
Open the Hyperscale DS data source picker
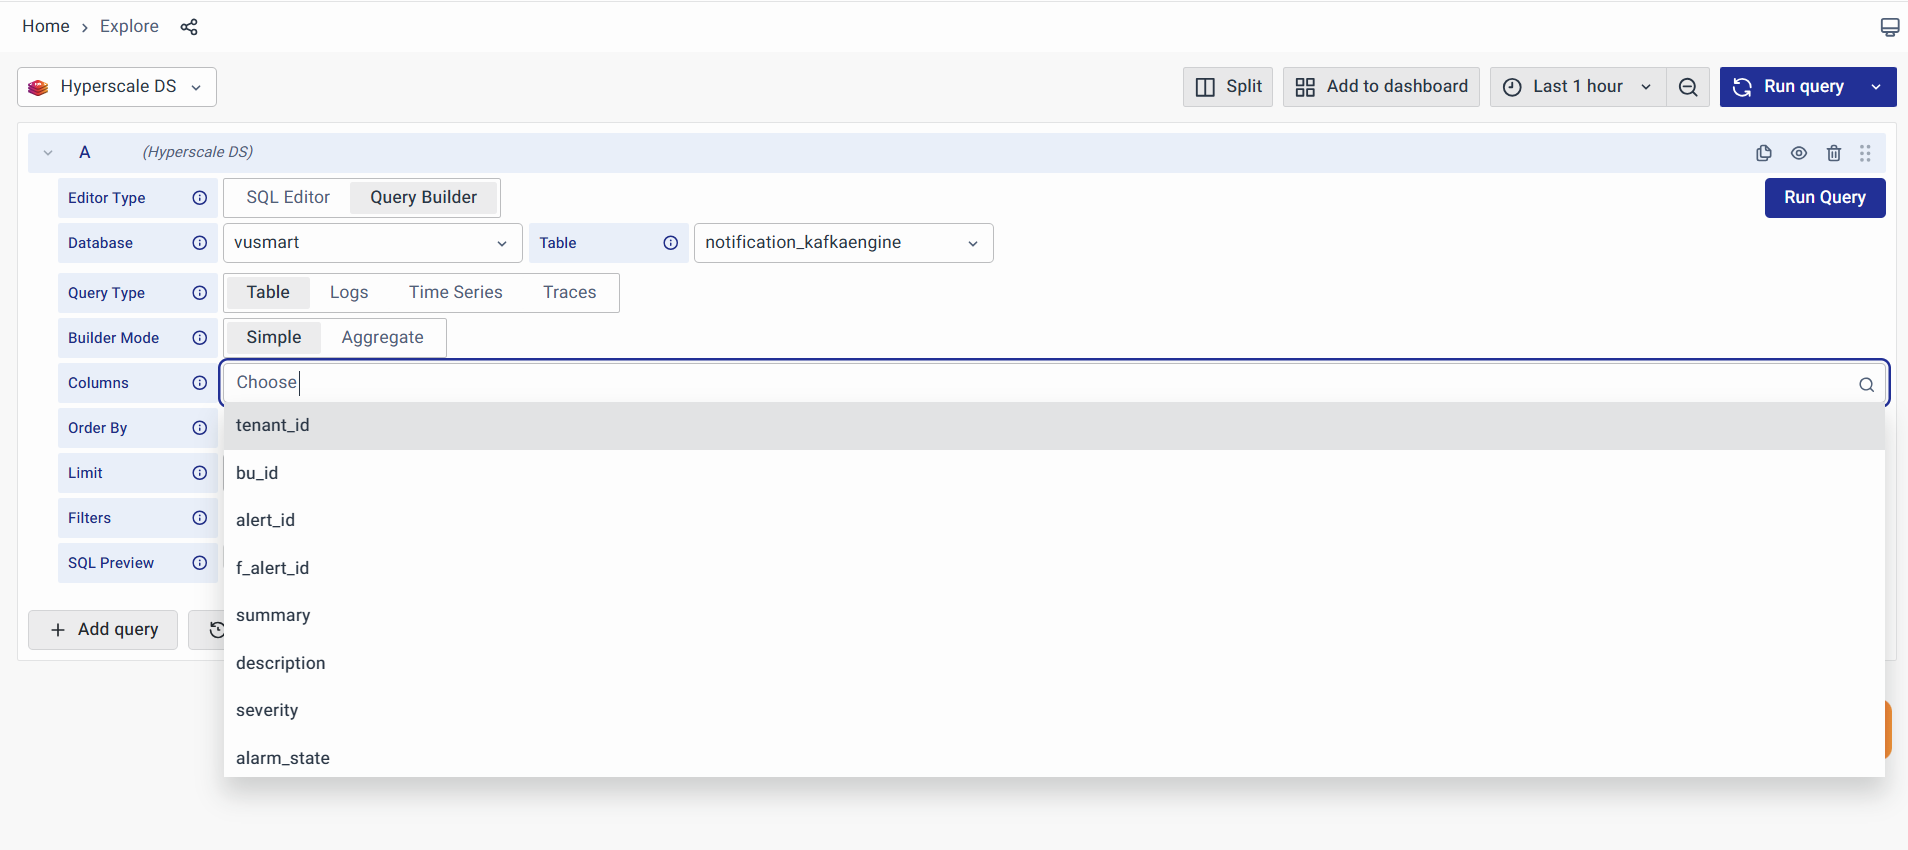[117, 87]
